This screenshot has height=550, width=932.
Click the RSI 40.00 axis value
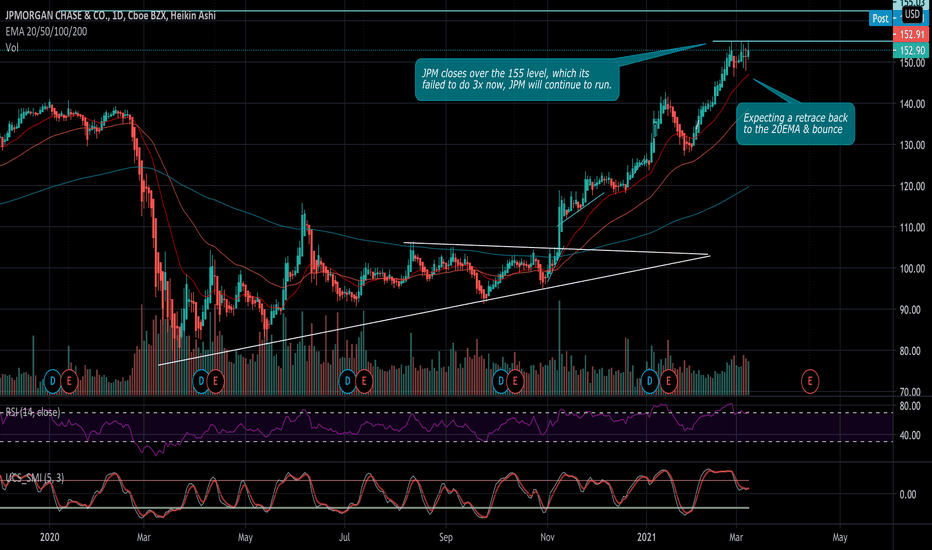click(911, 435)
